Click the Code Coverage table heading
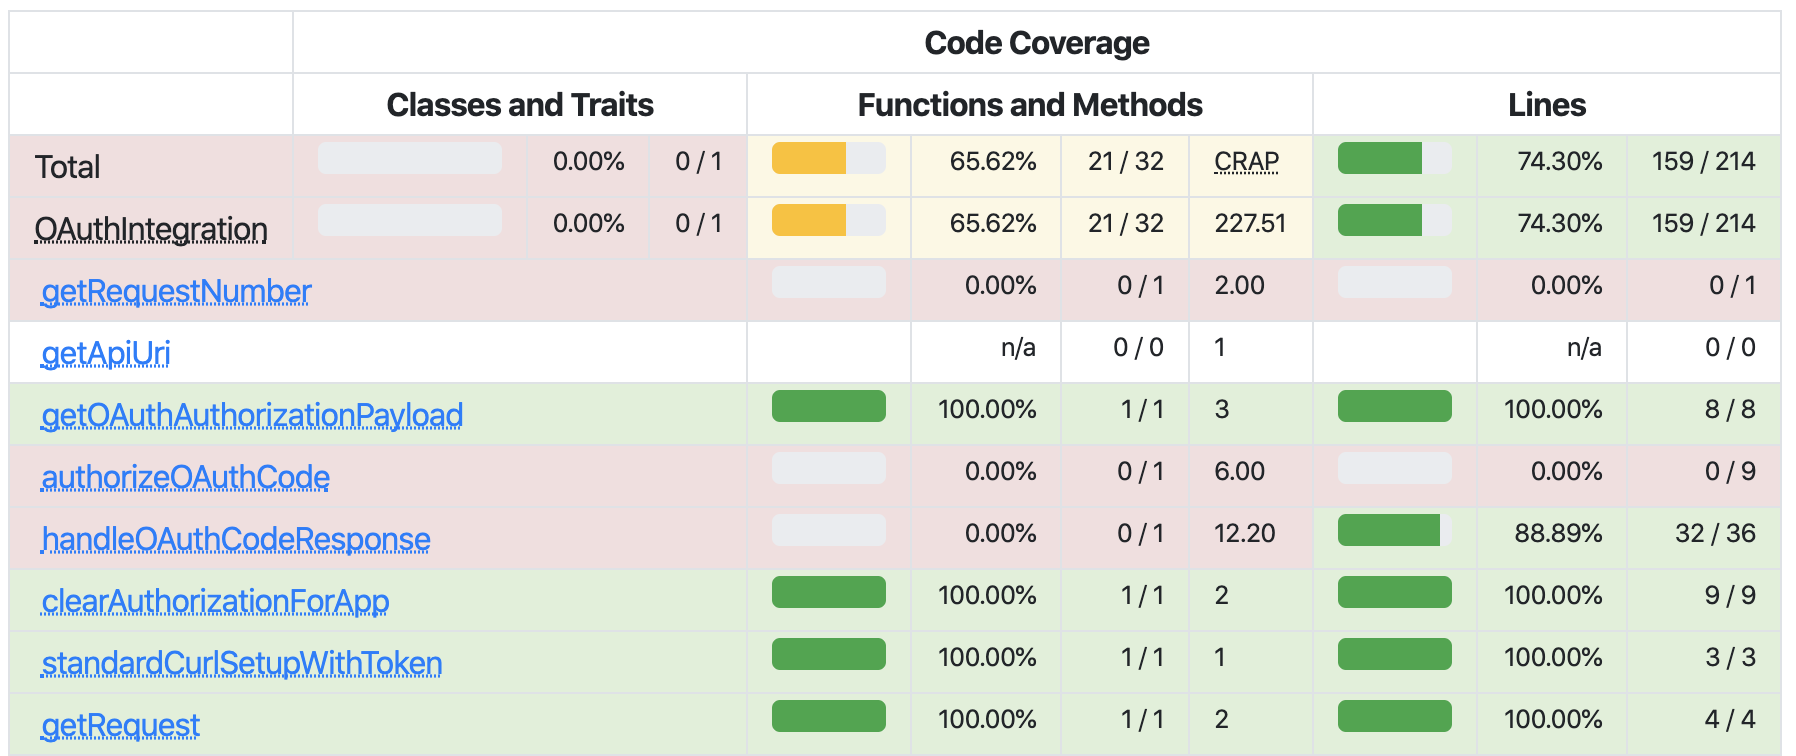 click(1037, 43)
